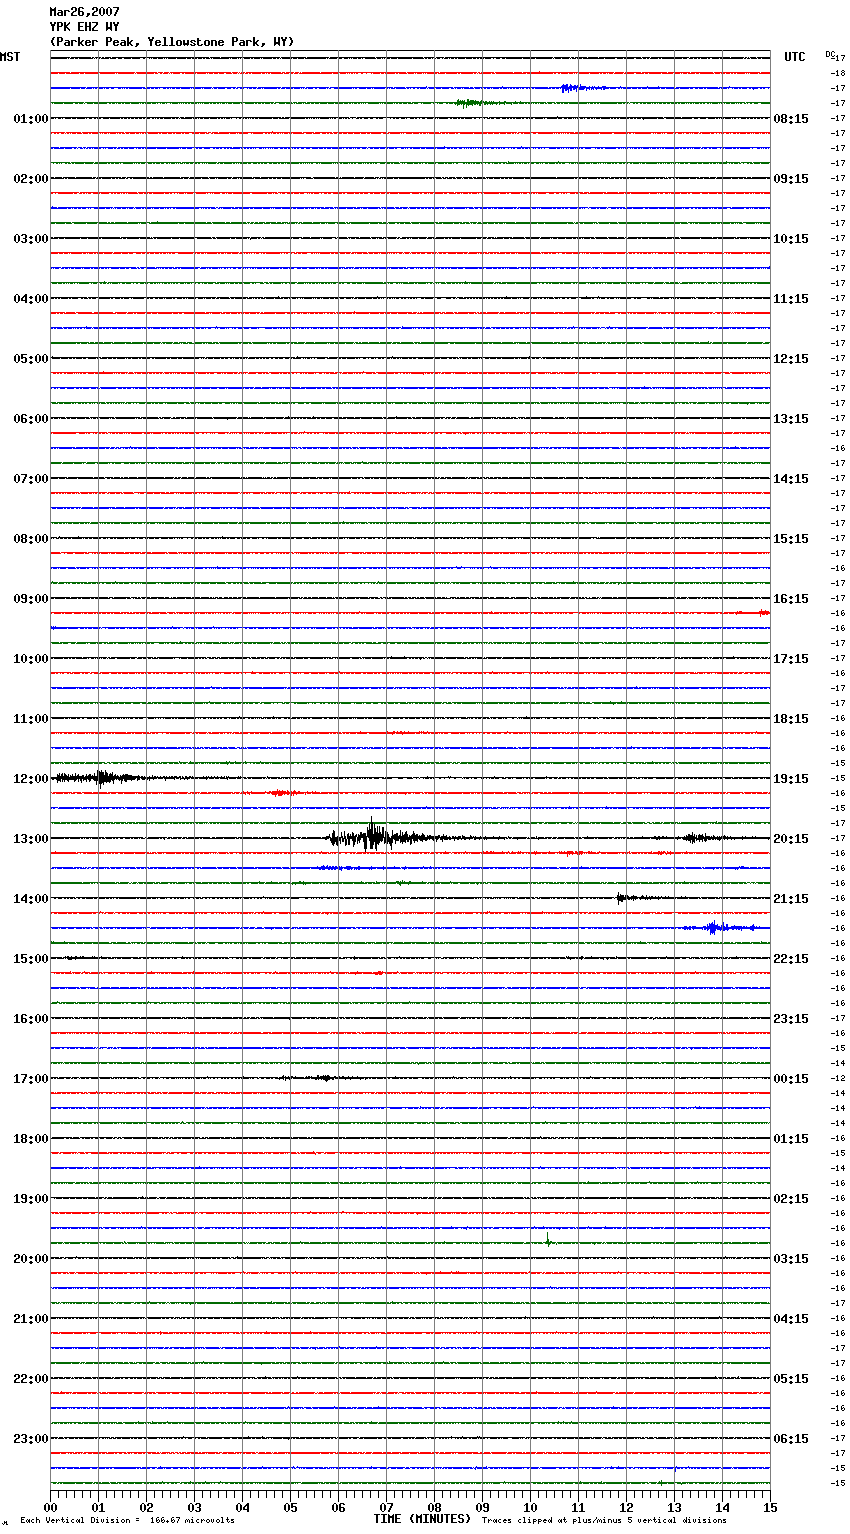Click the 00 minute tick label
The height and width of the screenshot is (1534, 850).
50,1507
